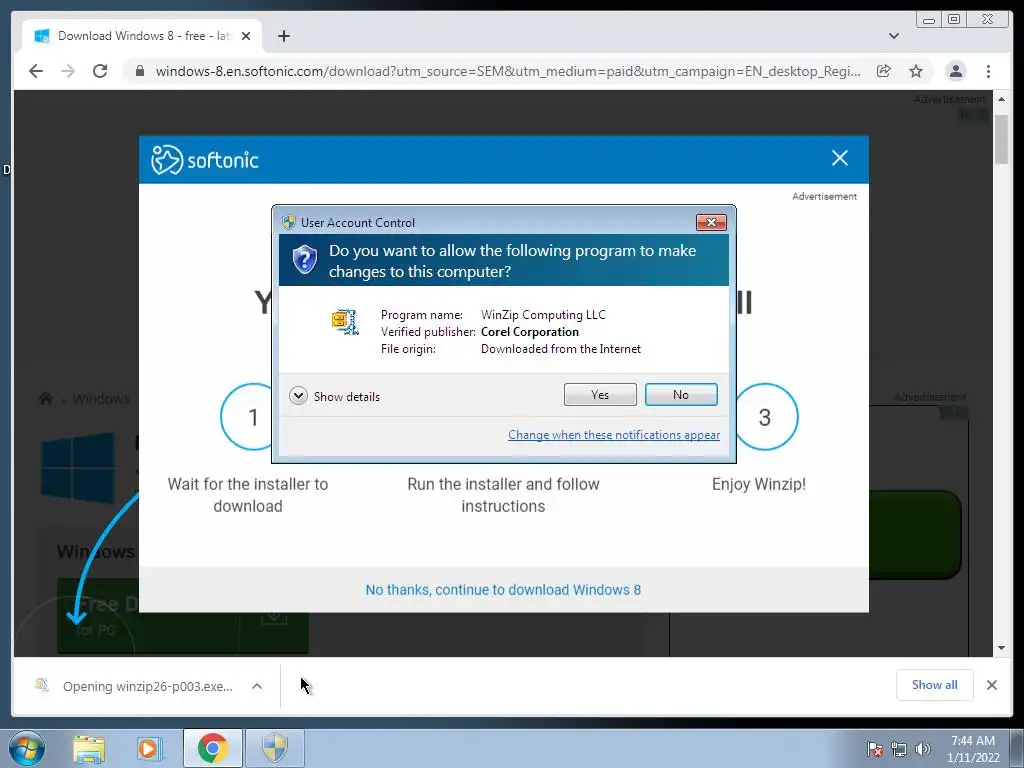Image resolution: width=1024 pixels, height=768 pixels.
Task: Go back in Chrome
Action: (x=36, y=71)
